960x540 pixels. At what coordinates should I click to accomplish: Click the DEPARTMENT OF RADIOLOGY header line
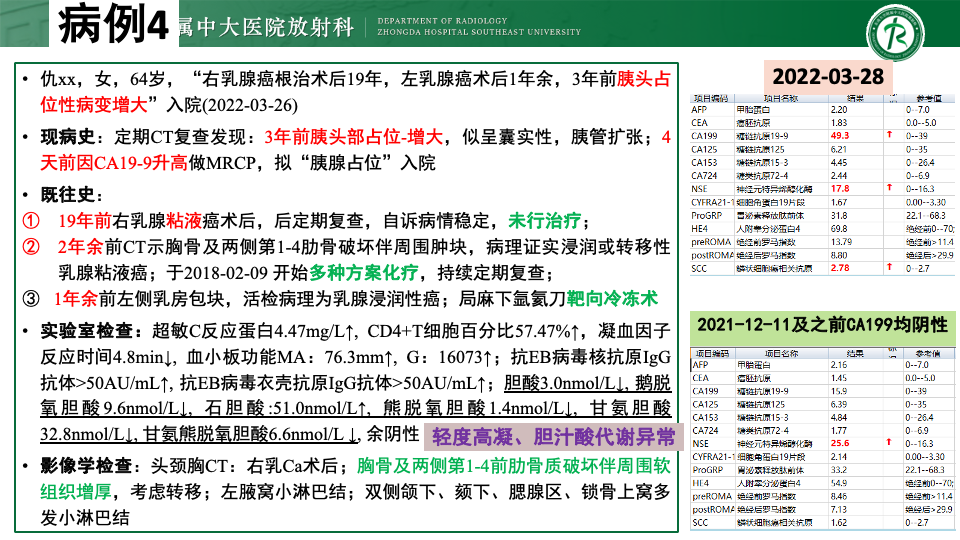[442, 21]
